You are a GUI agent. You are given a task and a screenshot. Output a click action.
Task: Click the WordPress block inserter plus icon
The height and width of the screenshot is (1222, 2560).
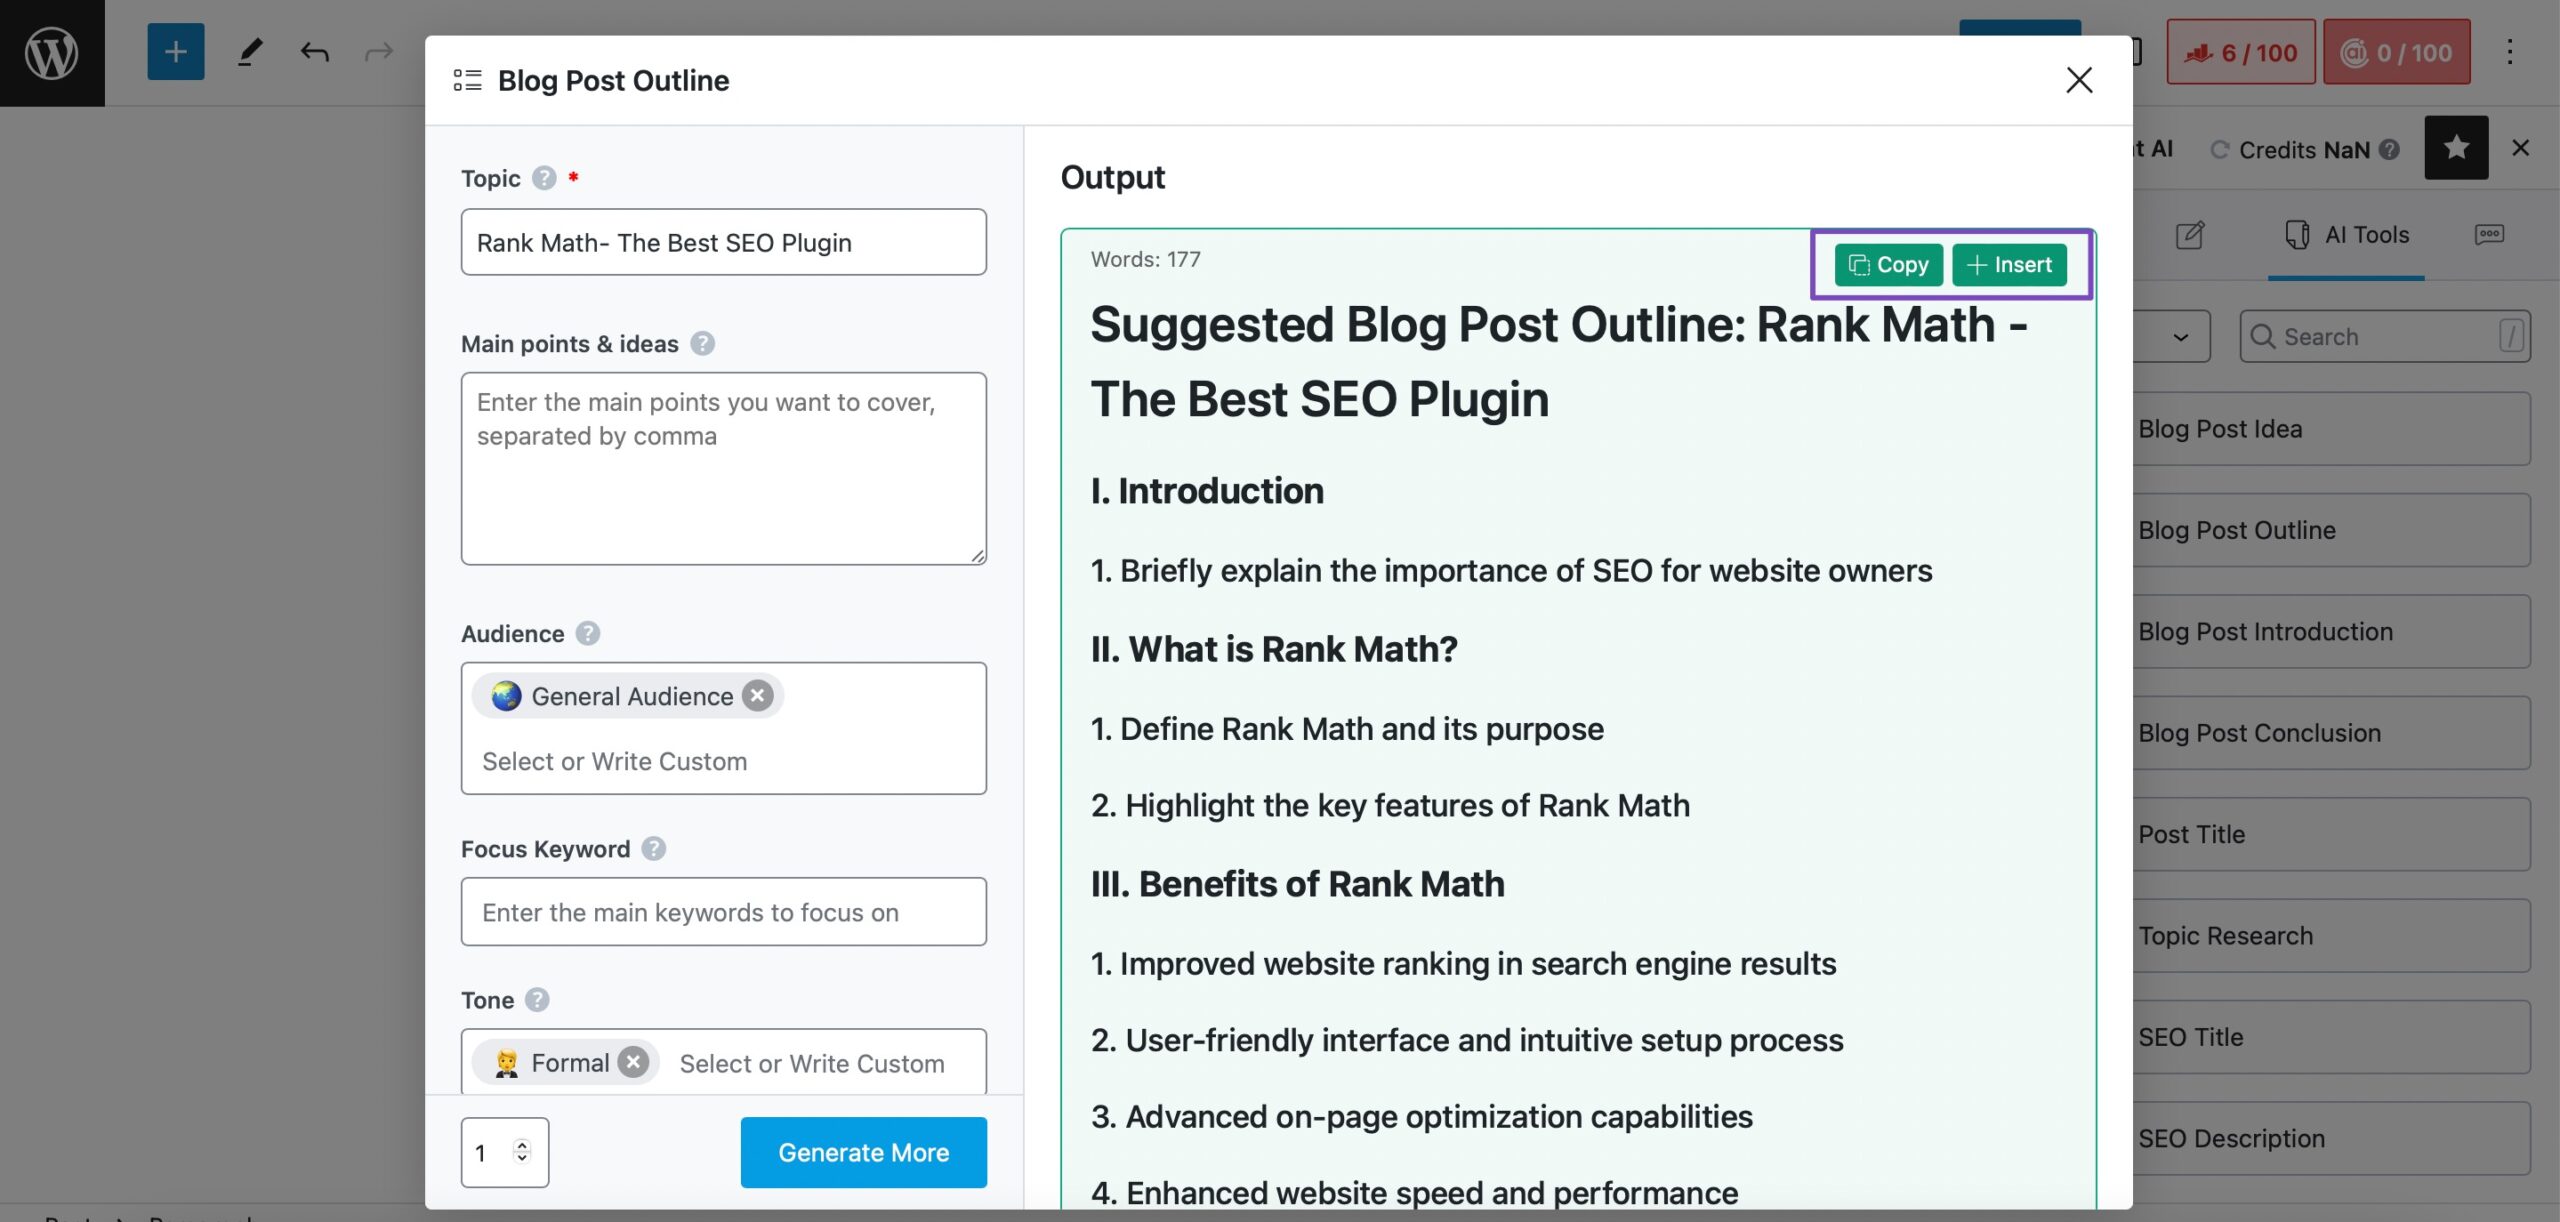coord(176,51)
